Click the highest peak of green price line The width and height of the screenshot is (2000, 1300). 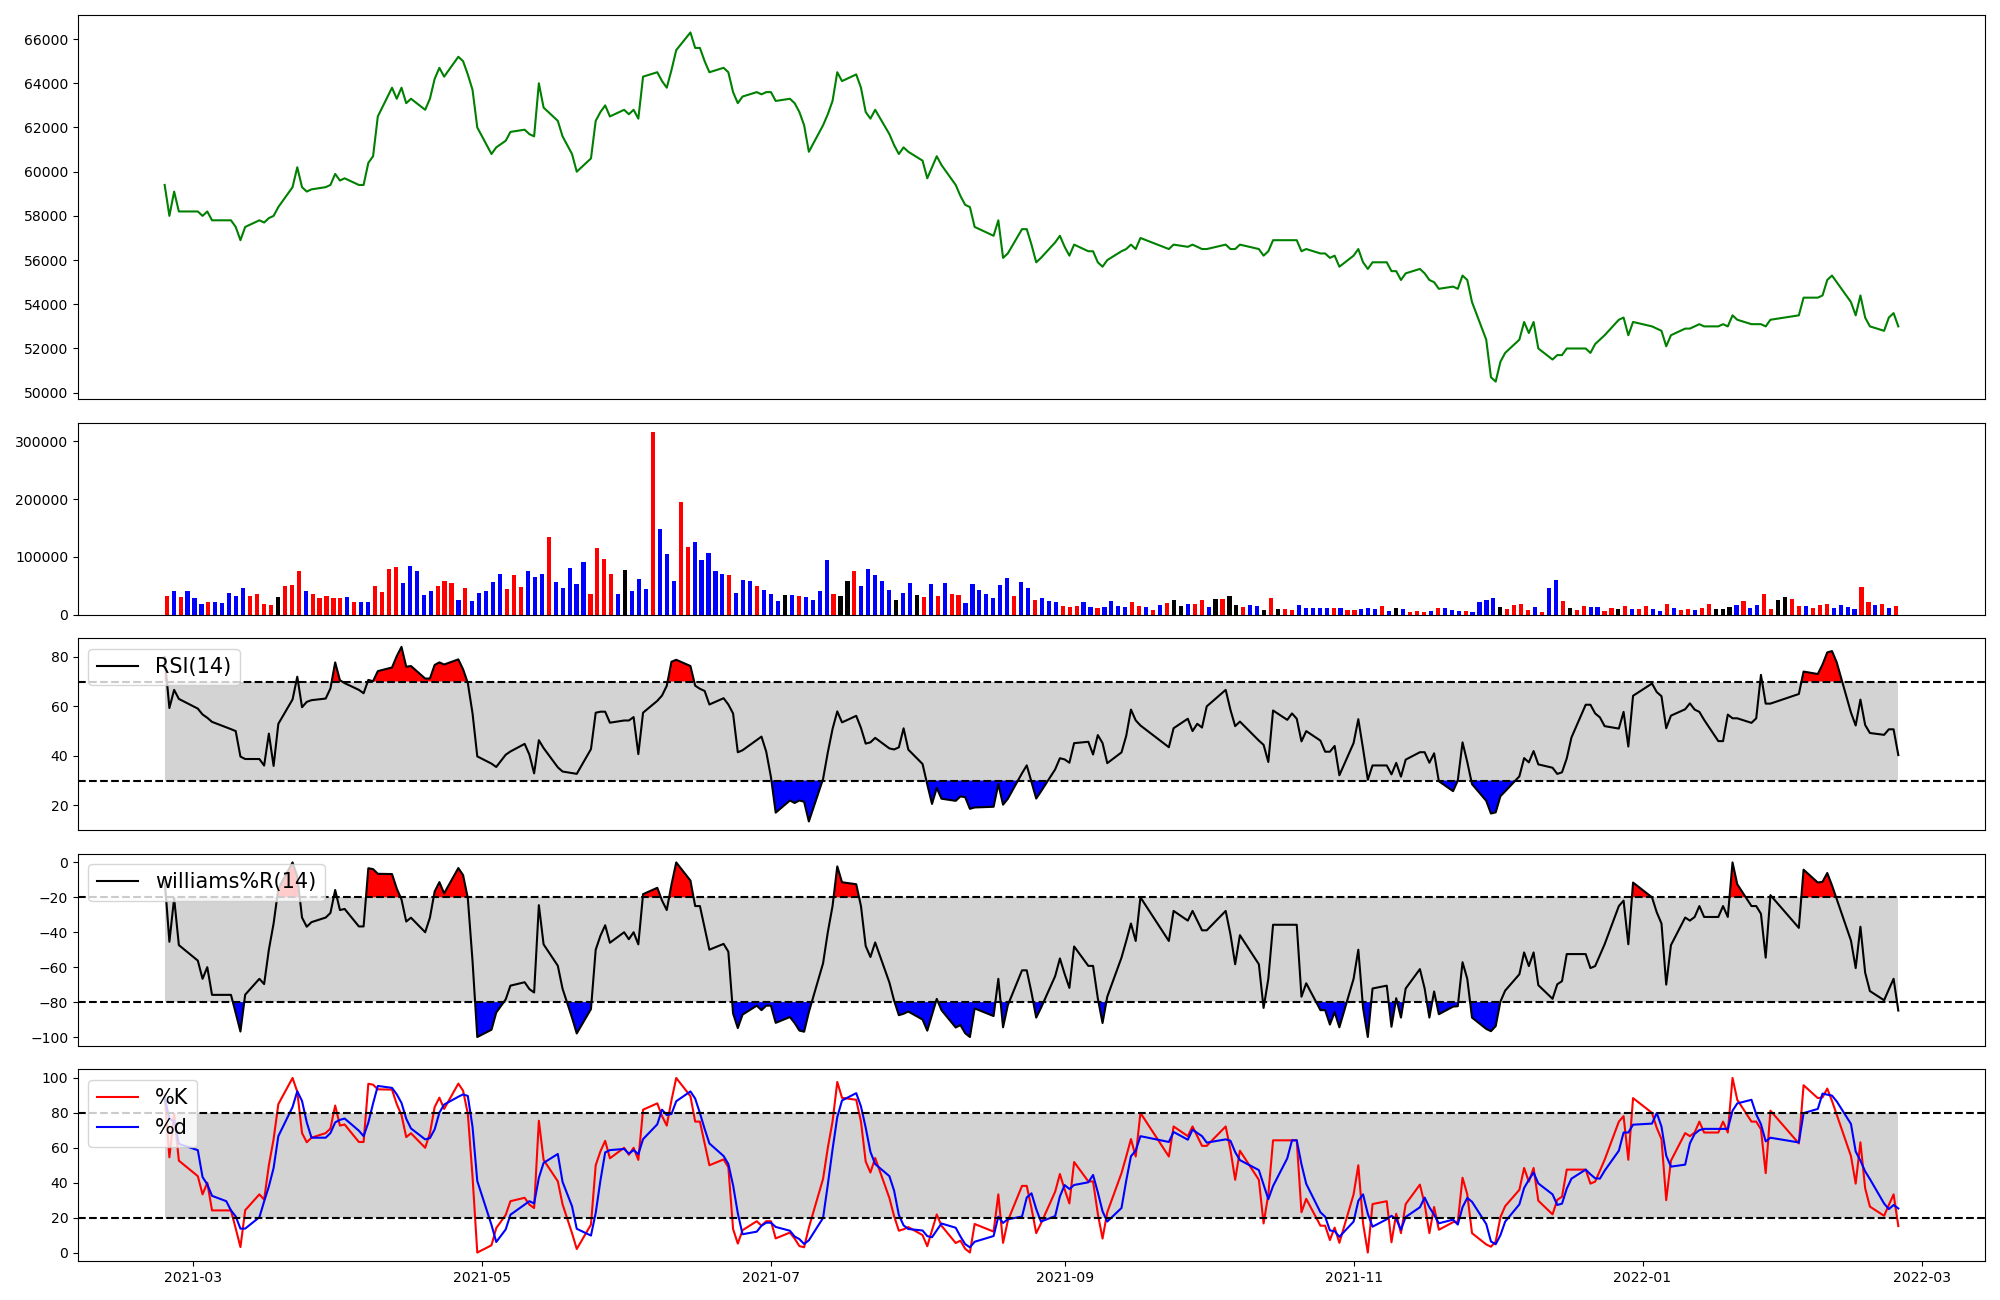tap(690, 33)
